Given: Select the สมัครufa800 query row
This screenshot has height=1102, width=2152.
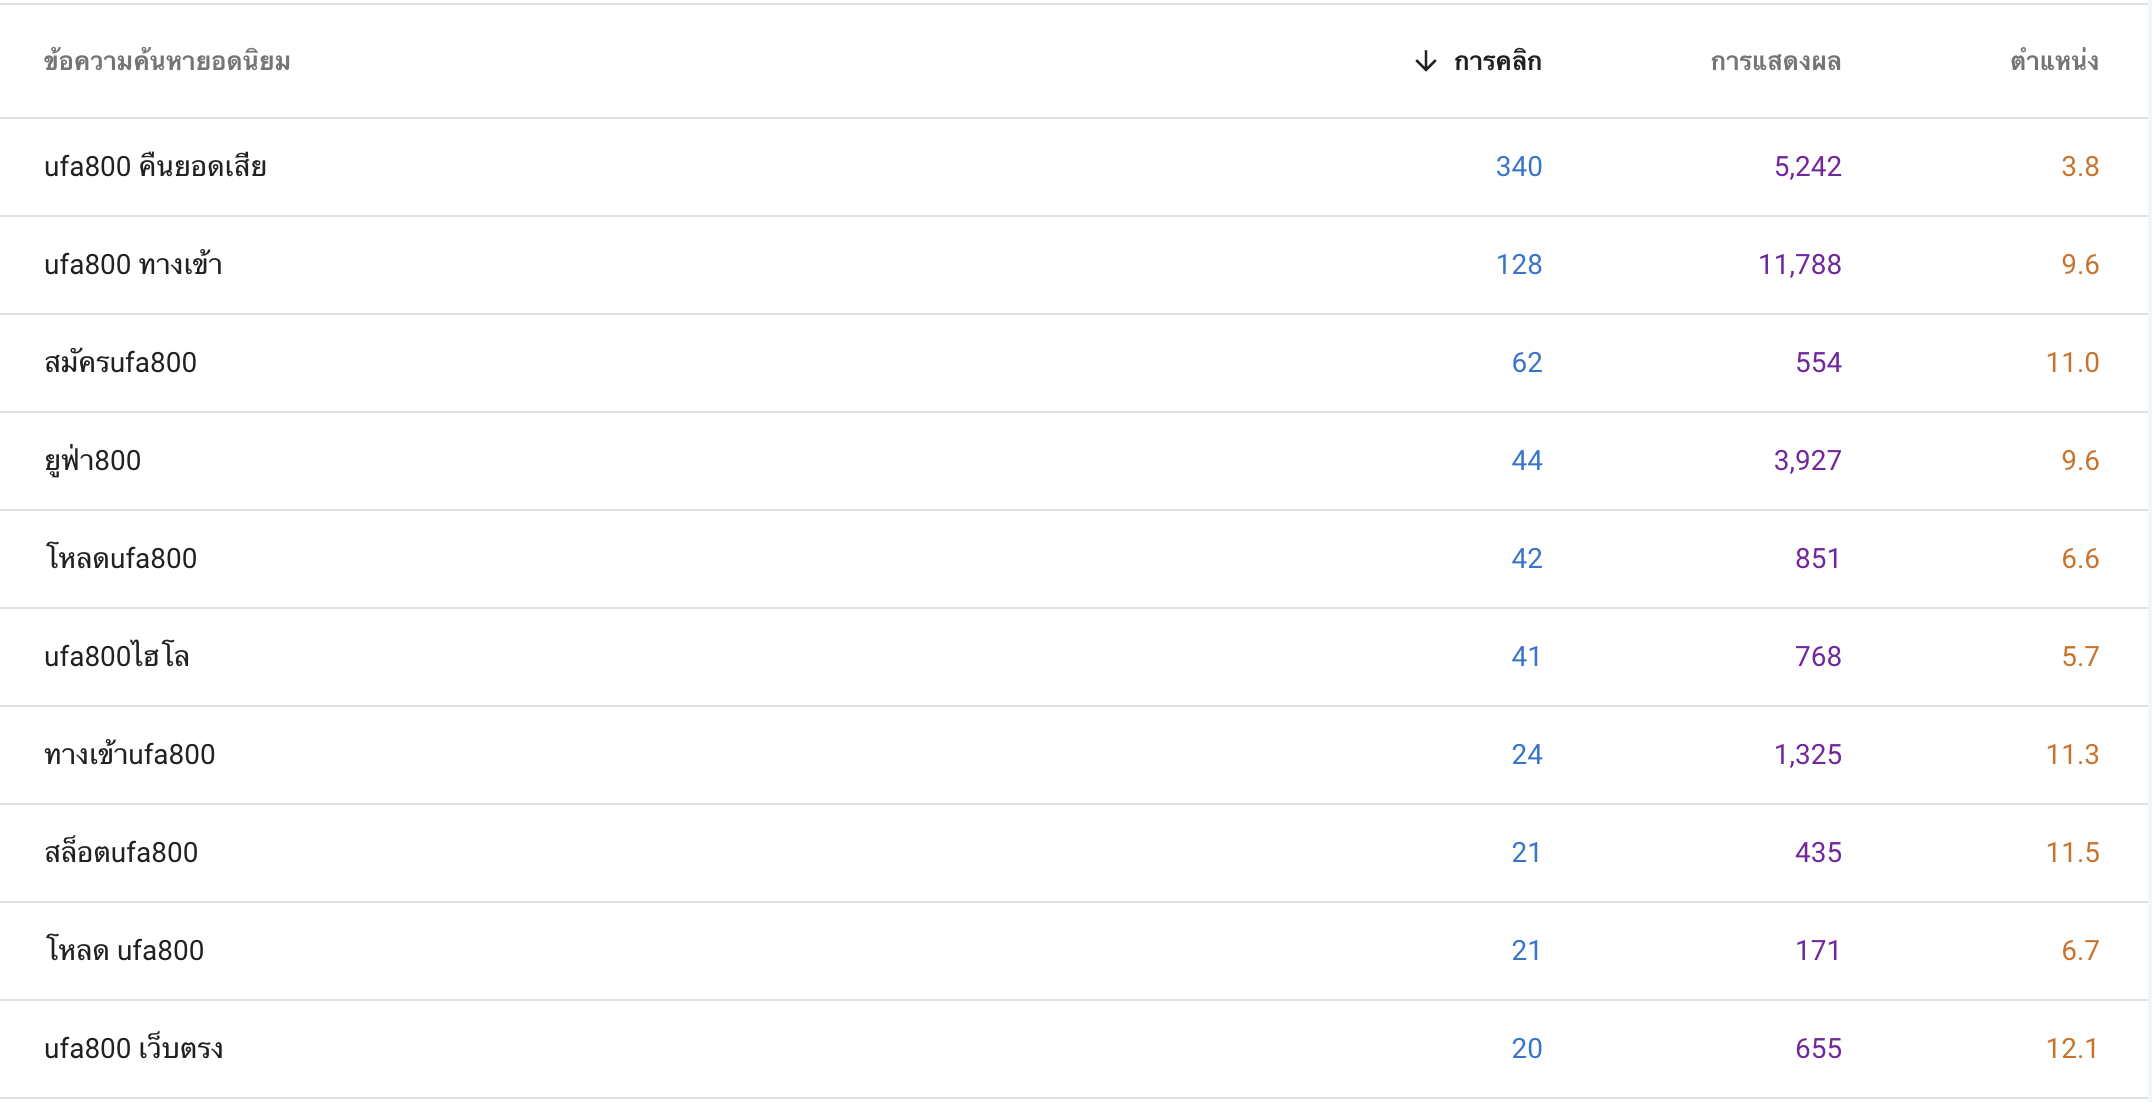Looking at the screenshot, I should coord(1074,363).
